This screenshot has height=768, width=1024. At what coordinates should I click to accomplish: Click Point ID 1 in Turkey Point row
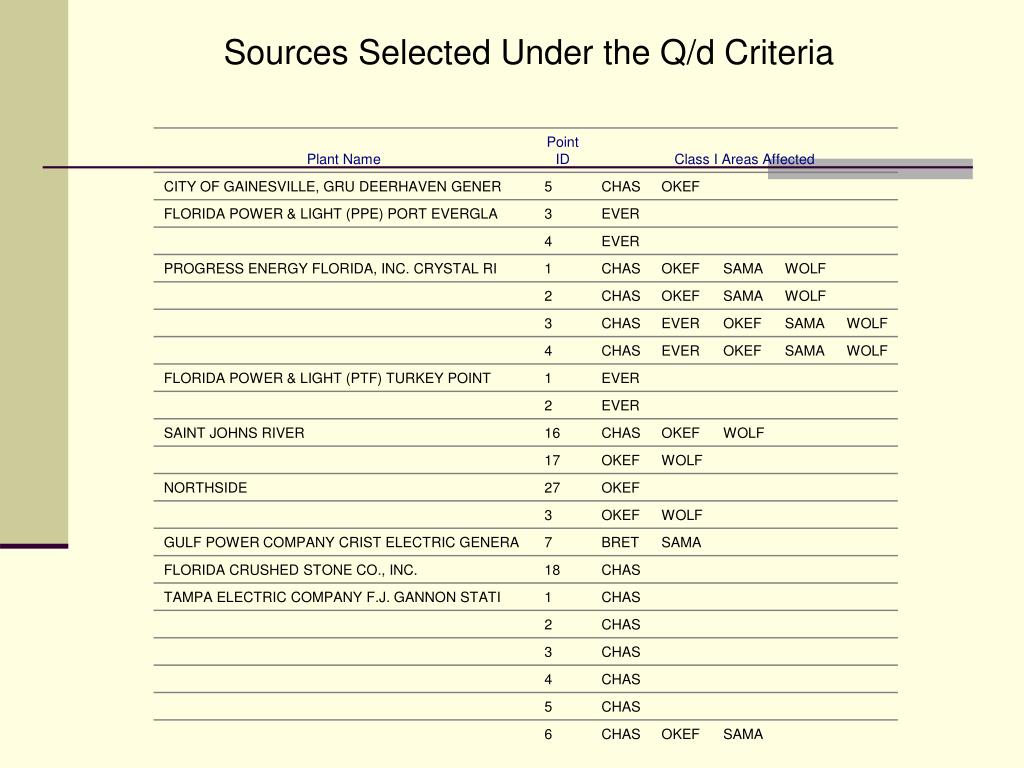(x=548, y=378)
